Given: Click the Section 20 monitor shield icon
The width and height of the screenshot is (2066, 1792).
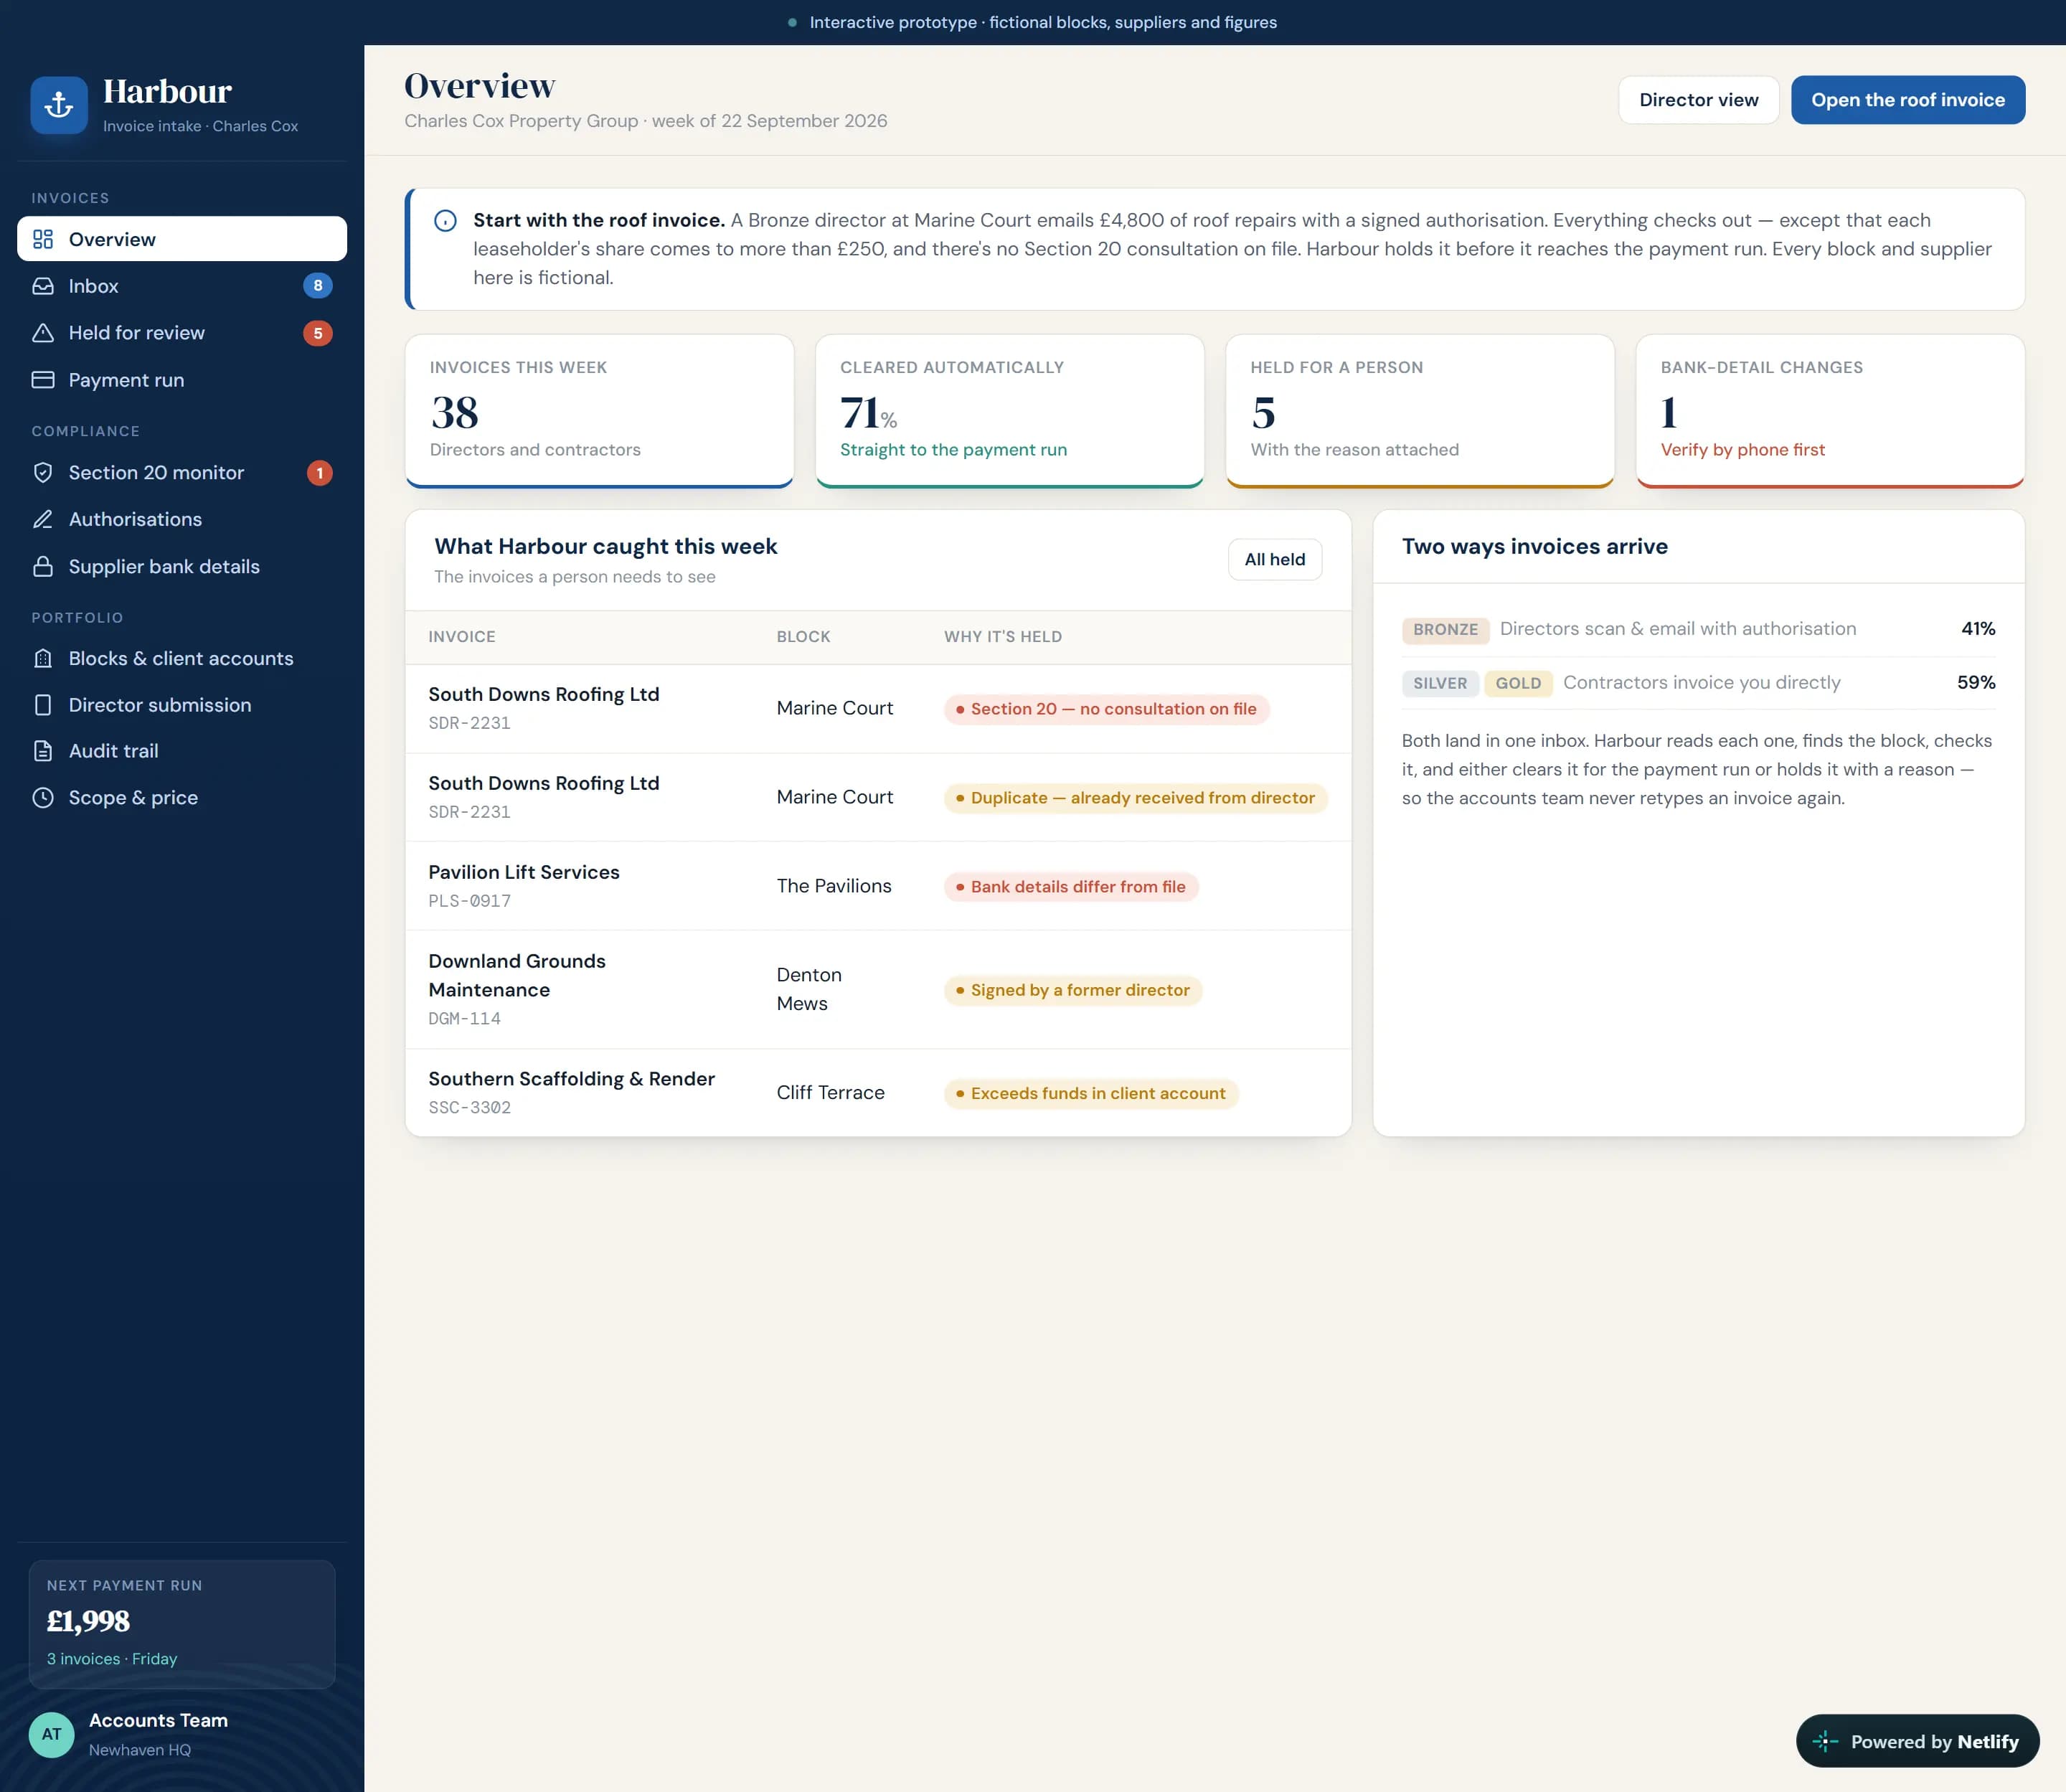Looking at the screenshot, I should (43, 473).
